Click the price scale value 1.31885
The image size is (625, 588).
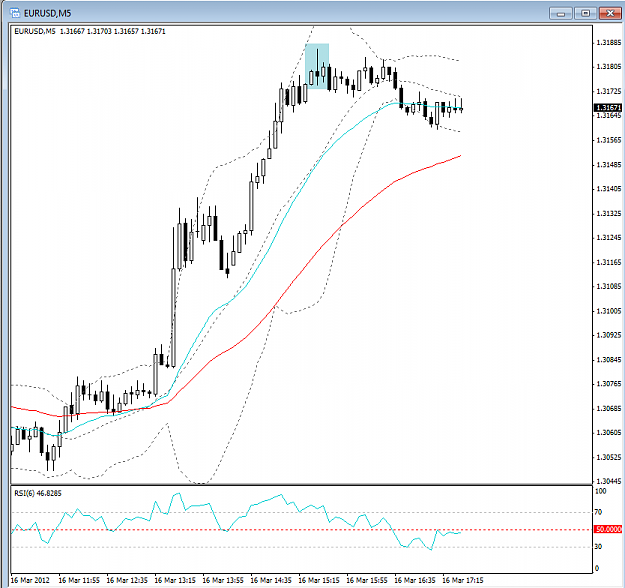coord(609,43)
